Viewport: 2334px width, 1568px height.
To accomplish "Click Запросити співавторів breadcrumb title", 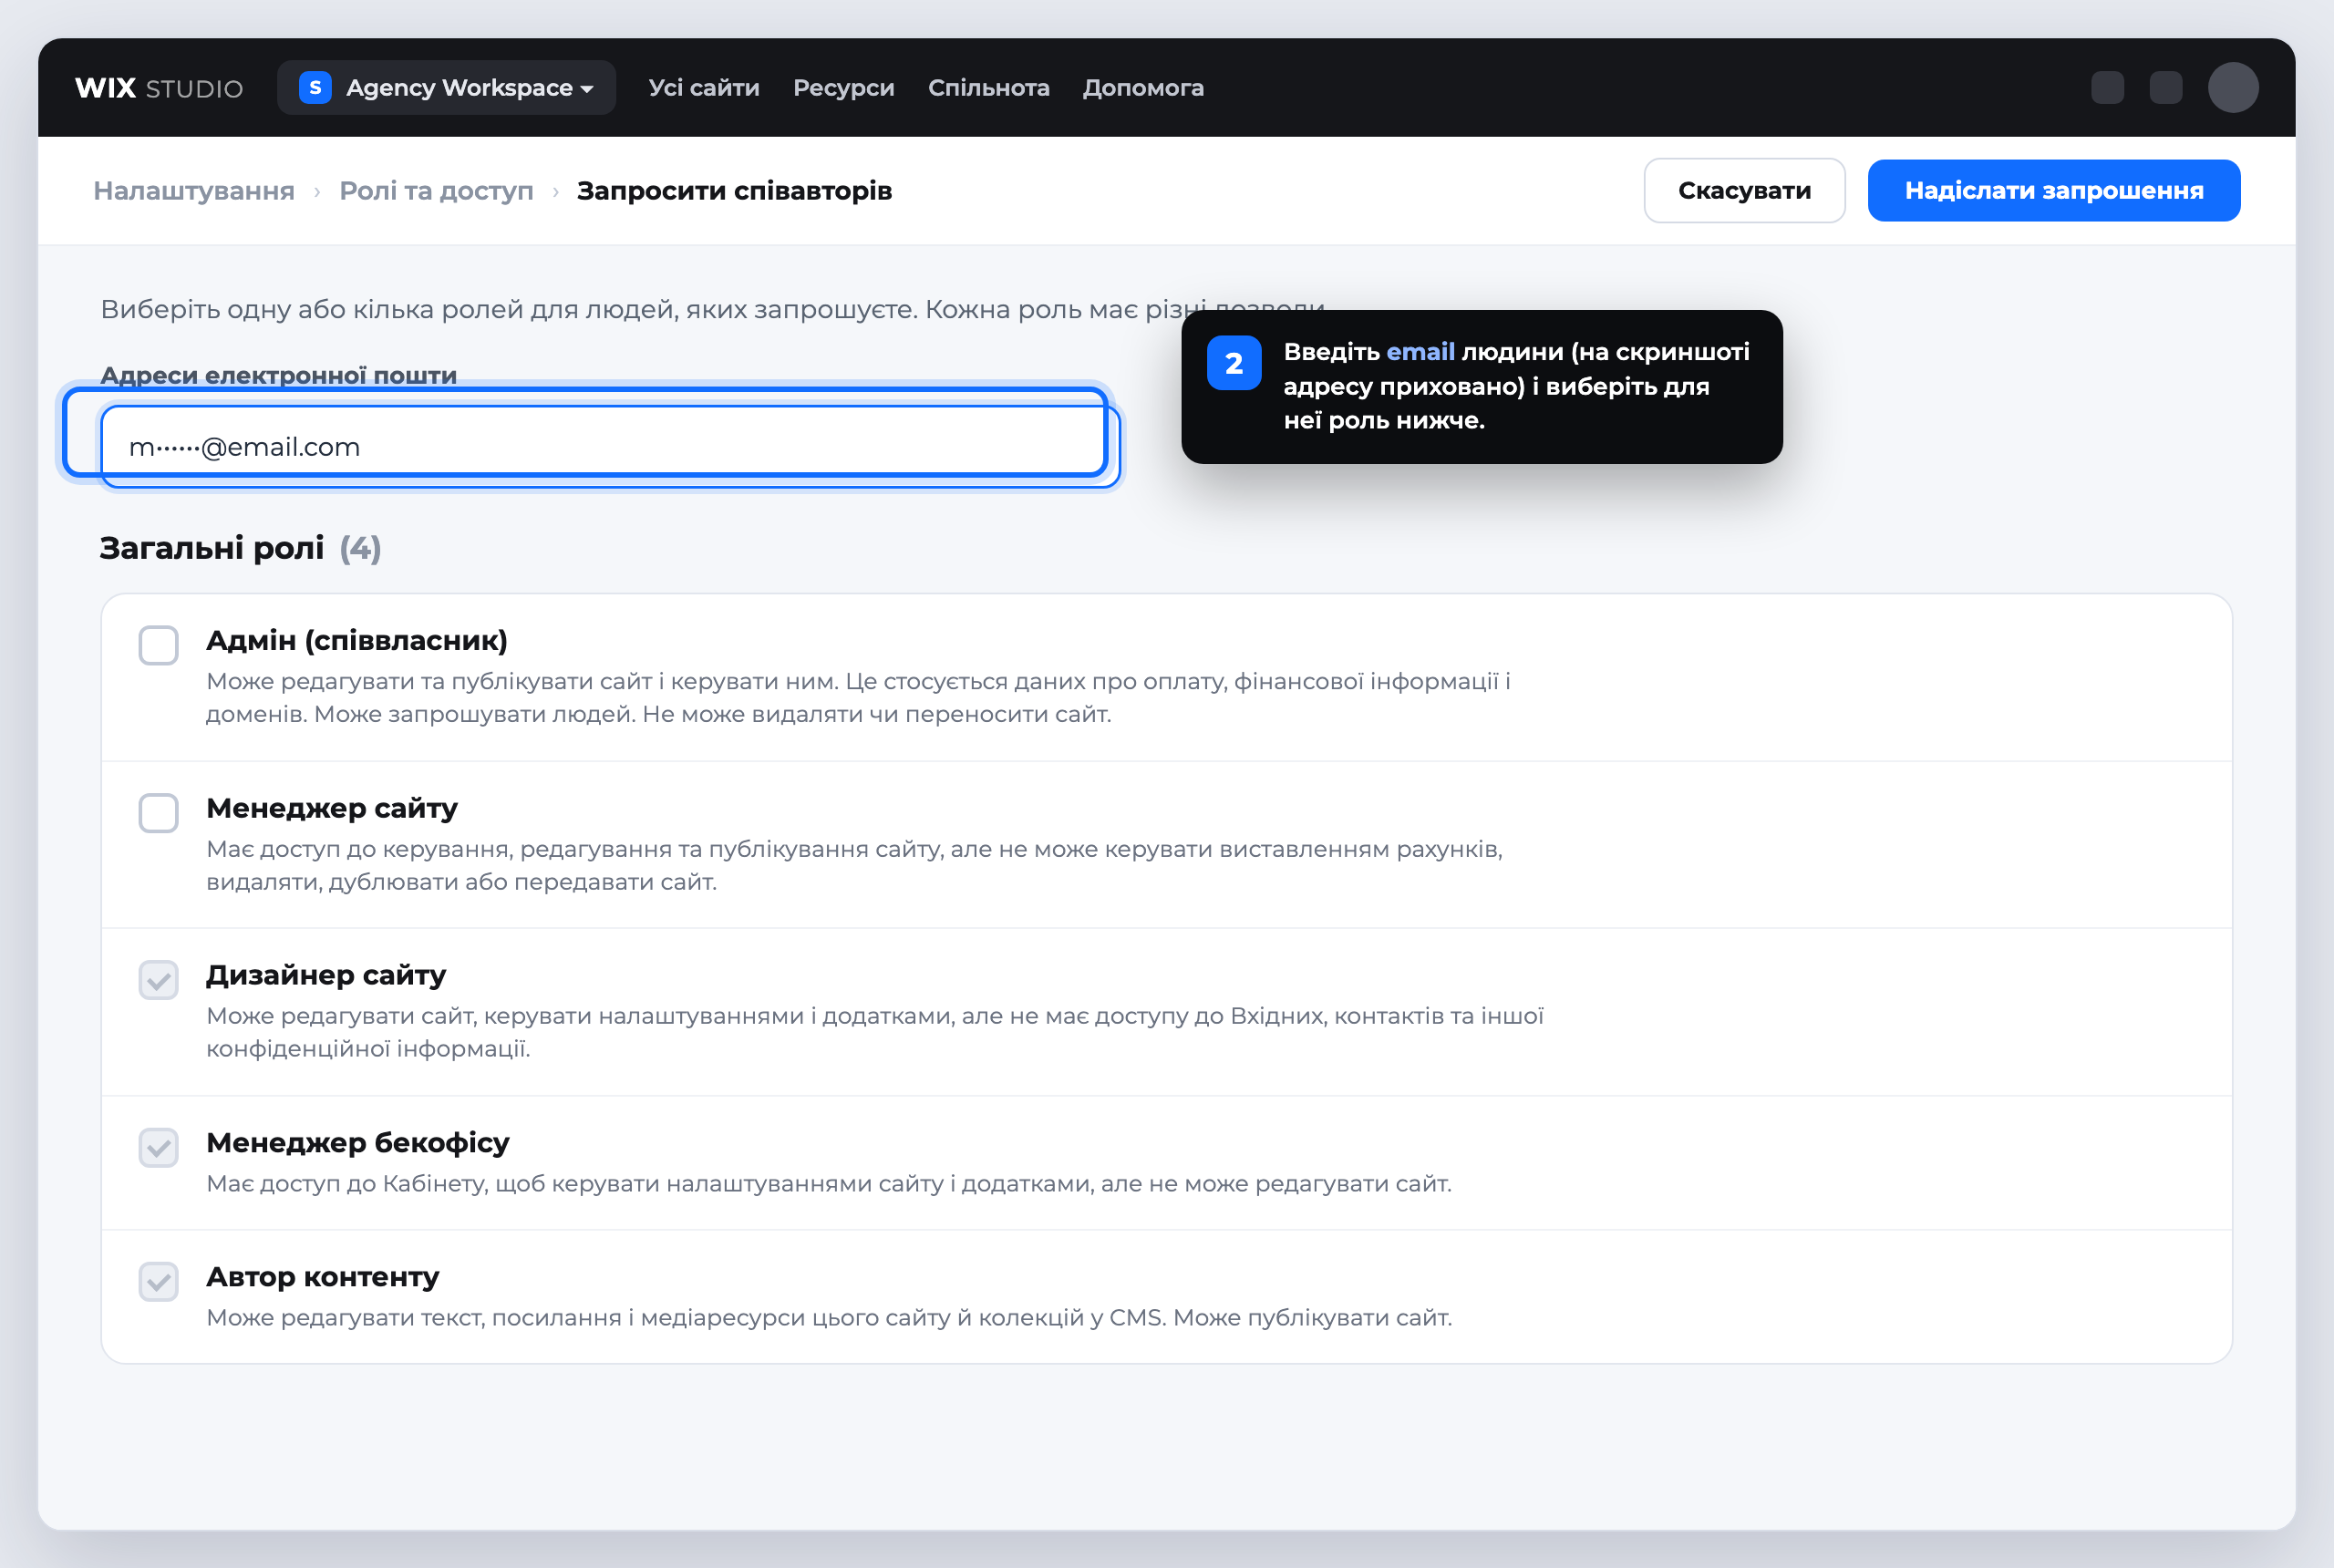I will click(734, 191).
